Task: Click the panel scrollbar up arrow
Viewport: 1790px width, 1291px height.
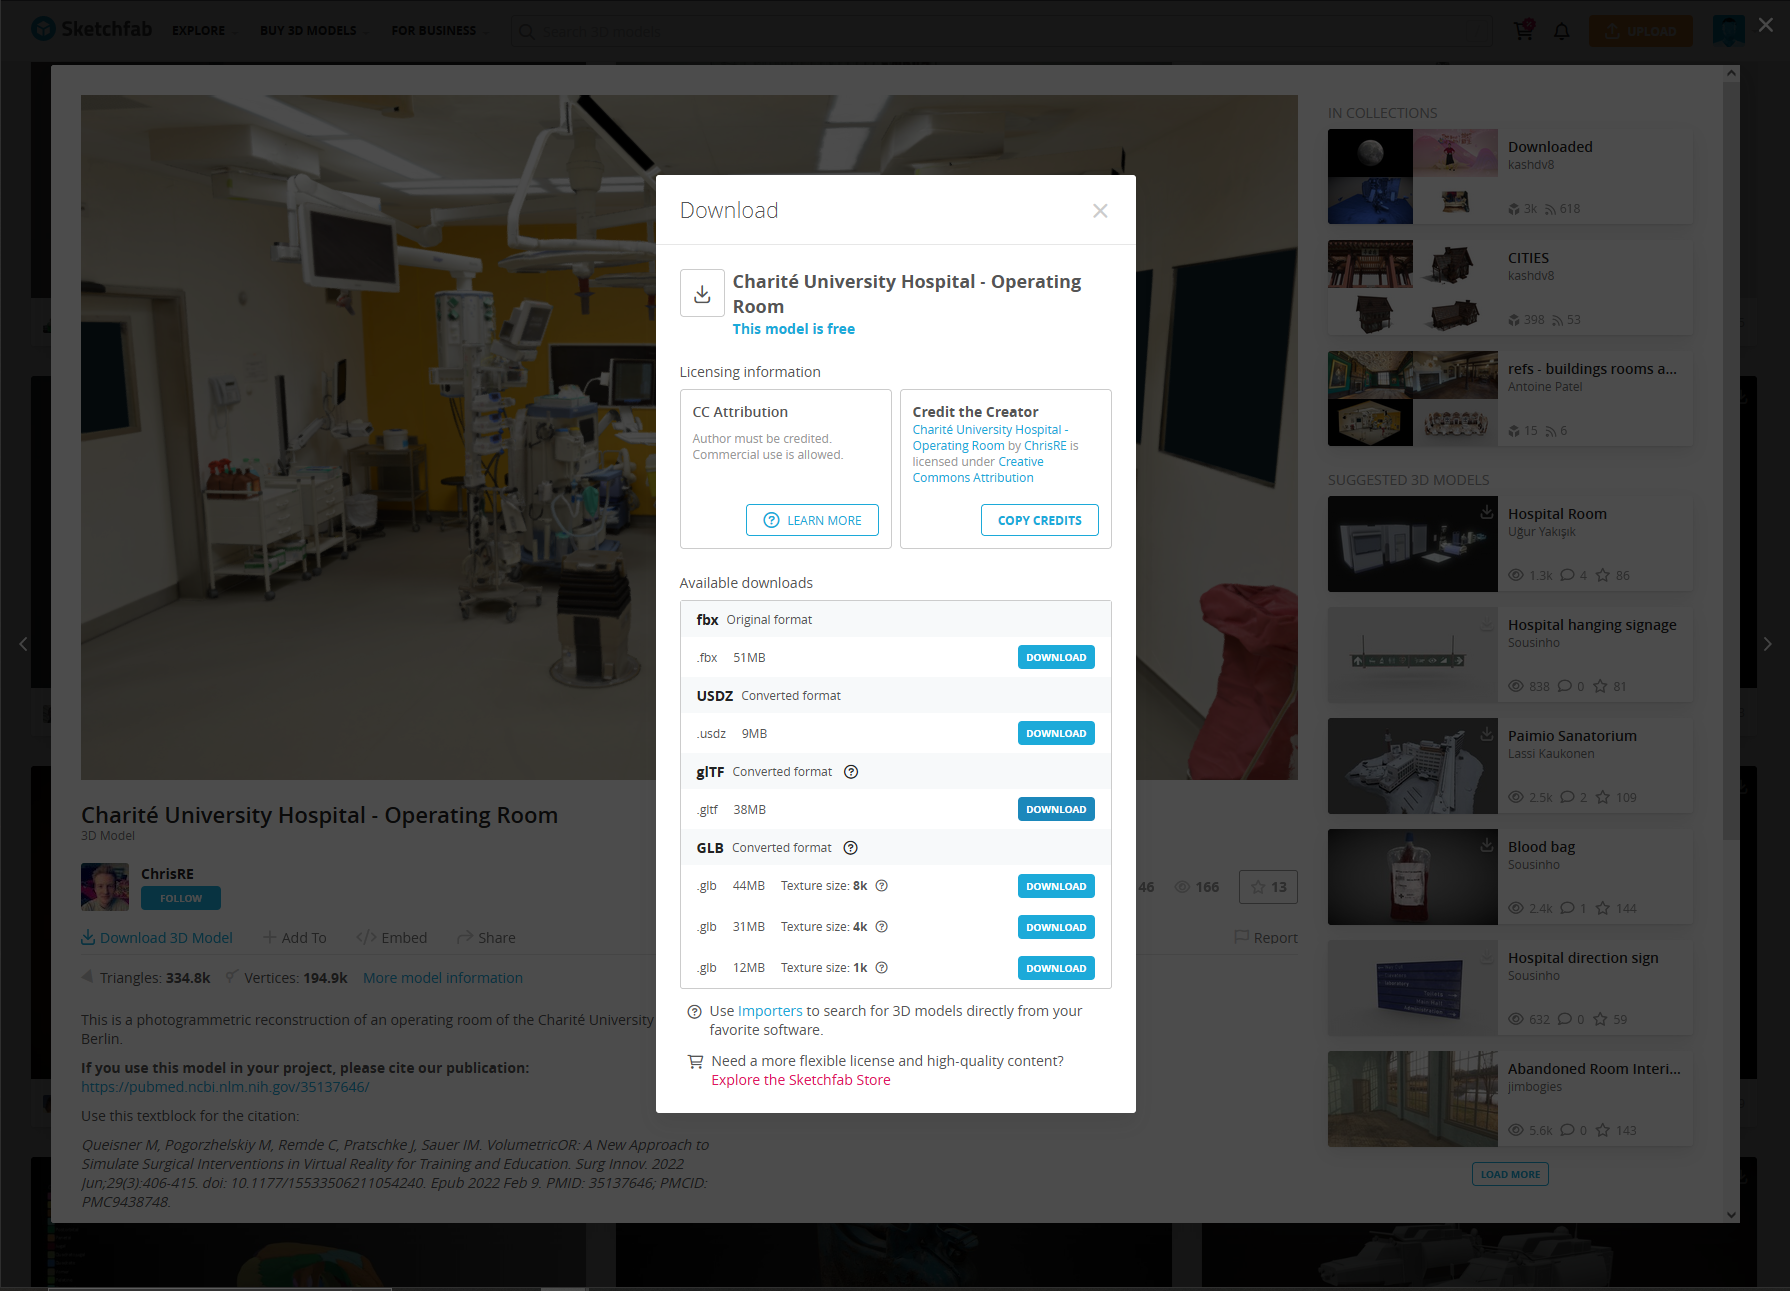Action: point(1731,73)
